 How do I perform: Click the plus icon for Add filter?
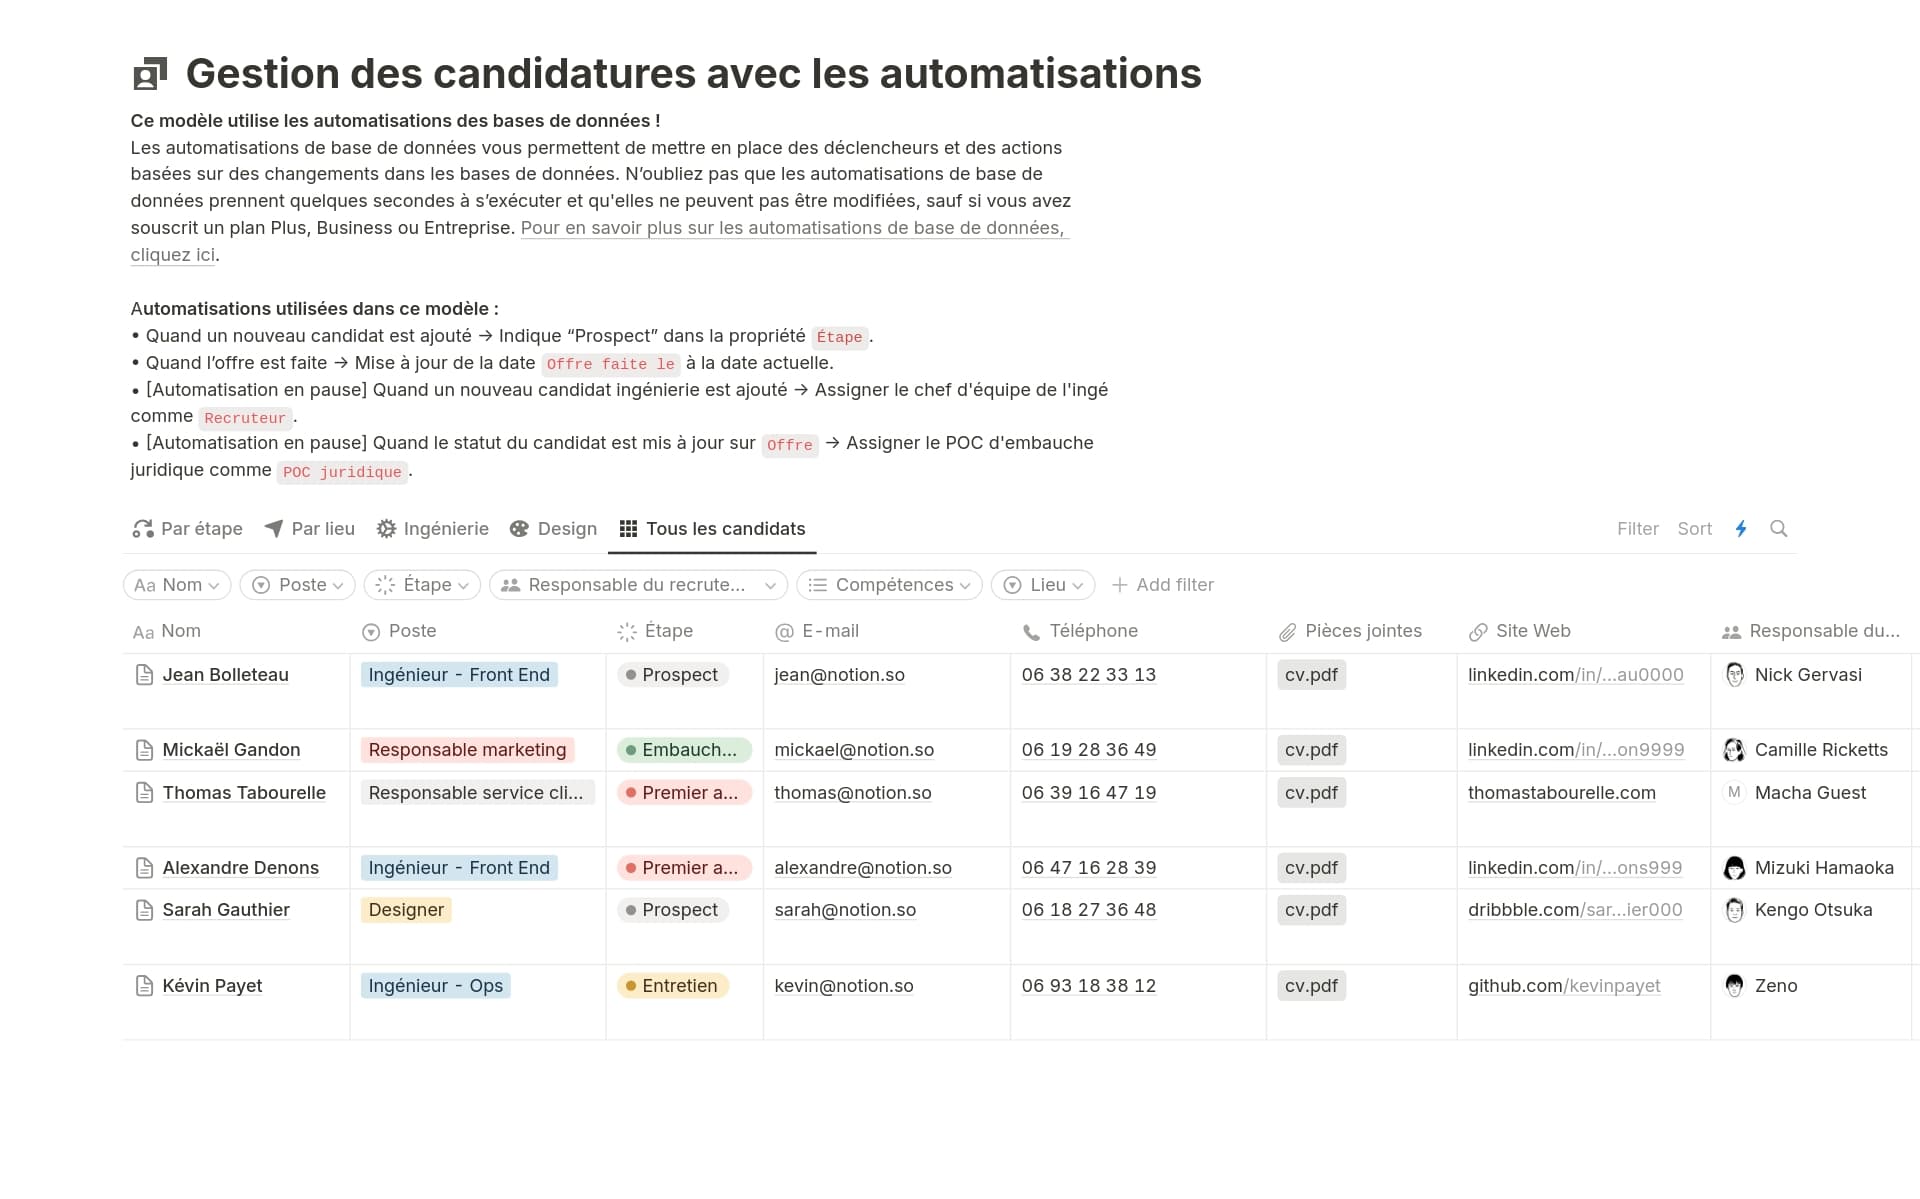pos(1119,585)
